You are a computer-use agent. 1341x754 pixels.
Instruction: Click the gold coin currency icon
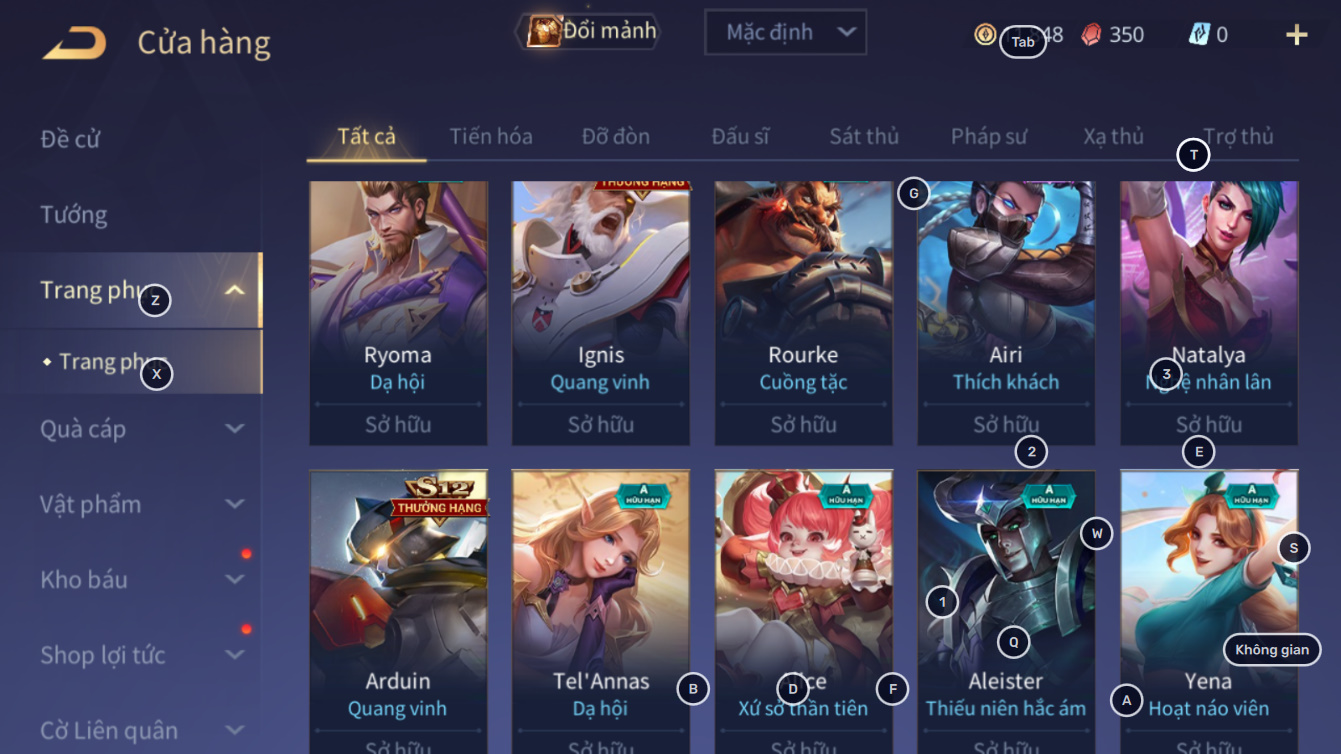point(985,34)
